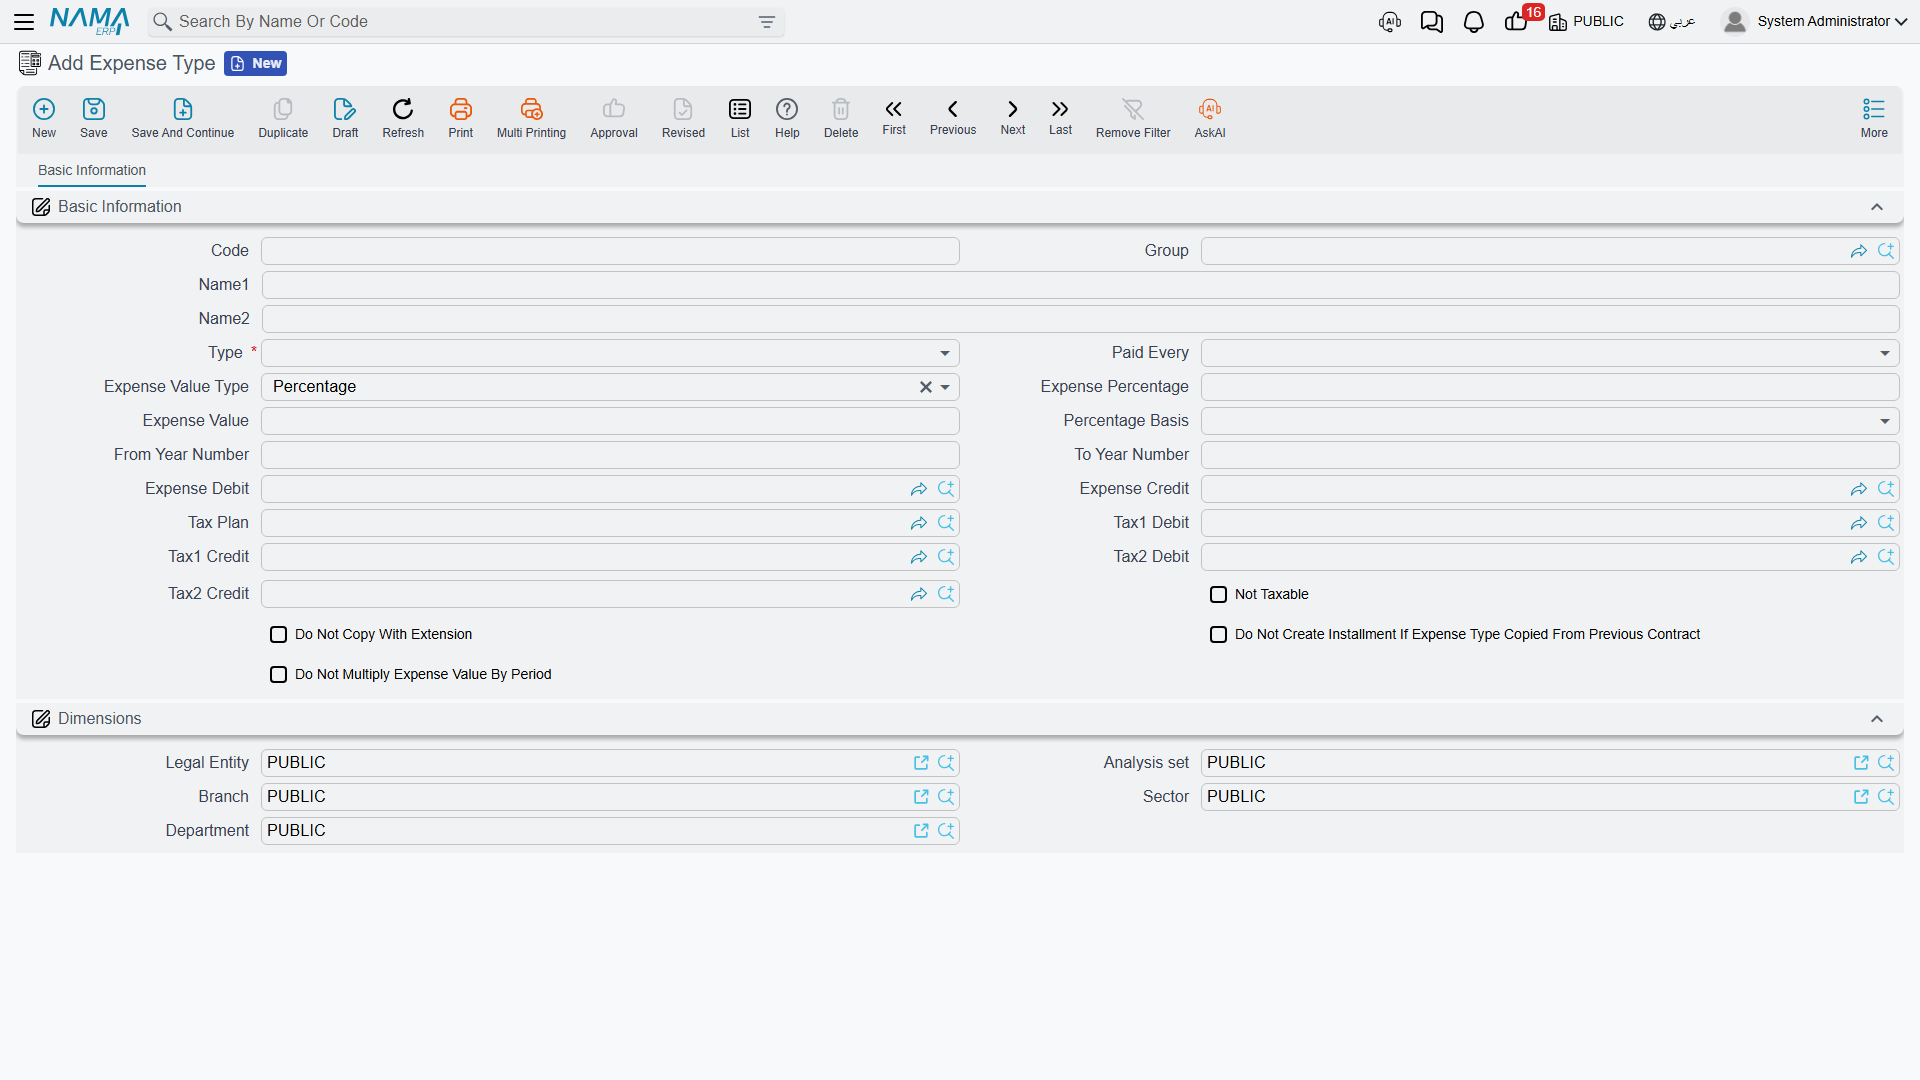The height and width of the screenshot is (1080, 1920).
Task: Refresh the form
Action: (403, 118)
